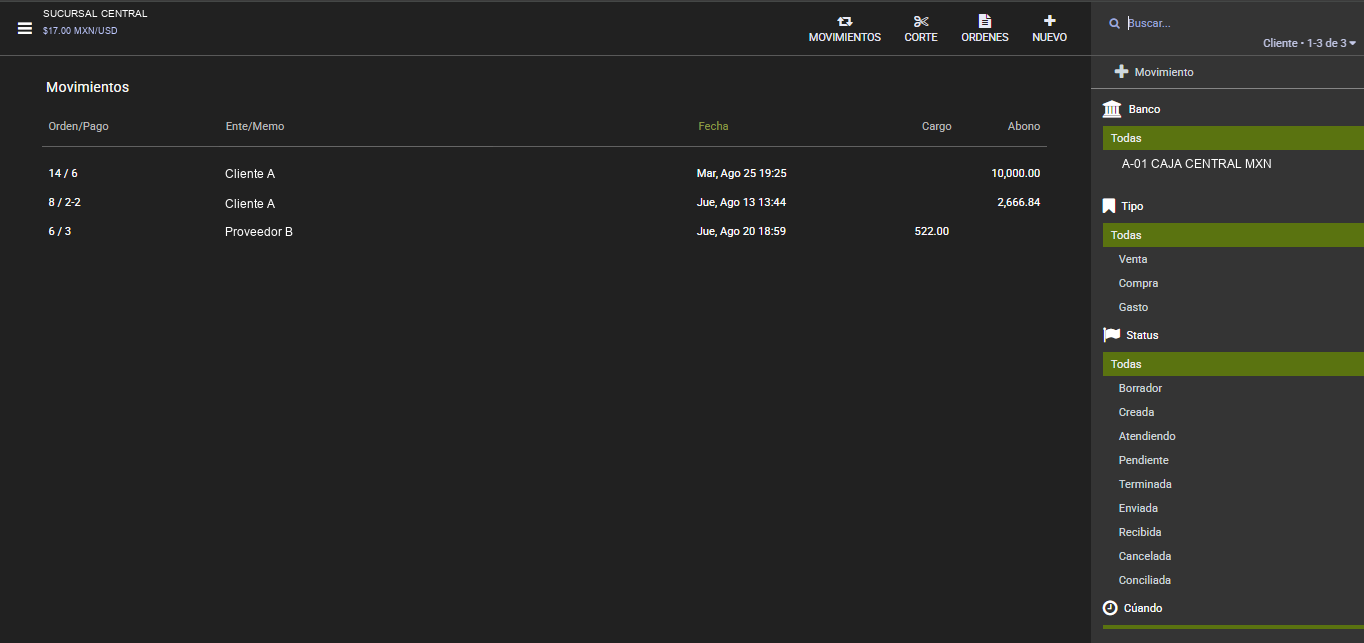Click the Banco bank building icon
The width and height of the screenshot is (1364, 643).
pyautogui.click(x=1112, y=109)
